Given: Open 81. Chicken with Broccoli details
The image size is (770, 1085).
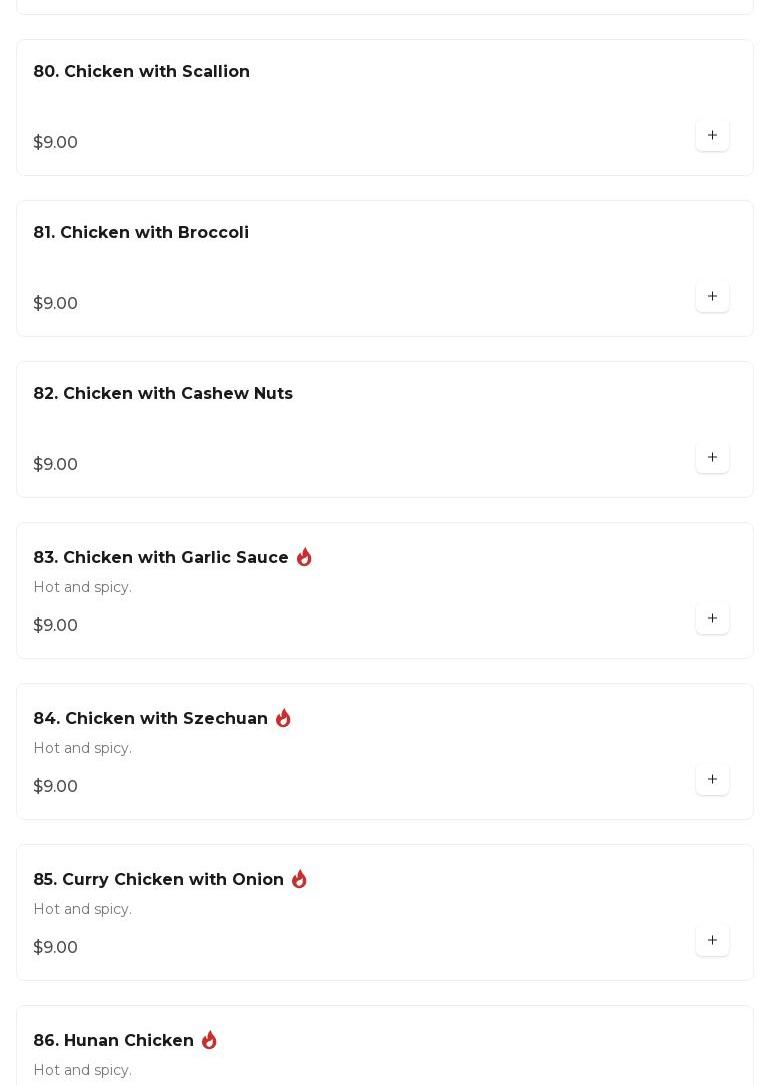Looking at the screenshot, I should 141,233.
